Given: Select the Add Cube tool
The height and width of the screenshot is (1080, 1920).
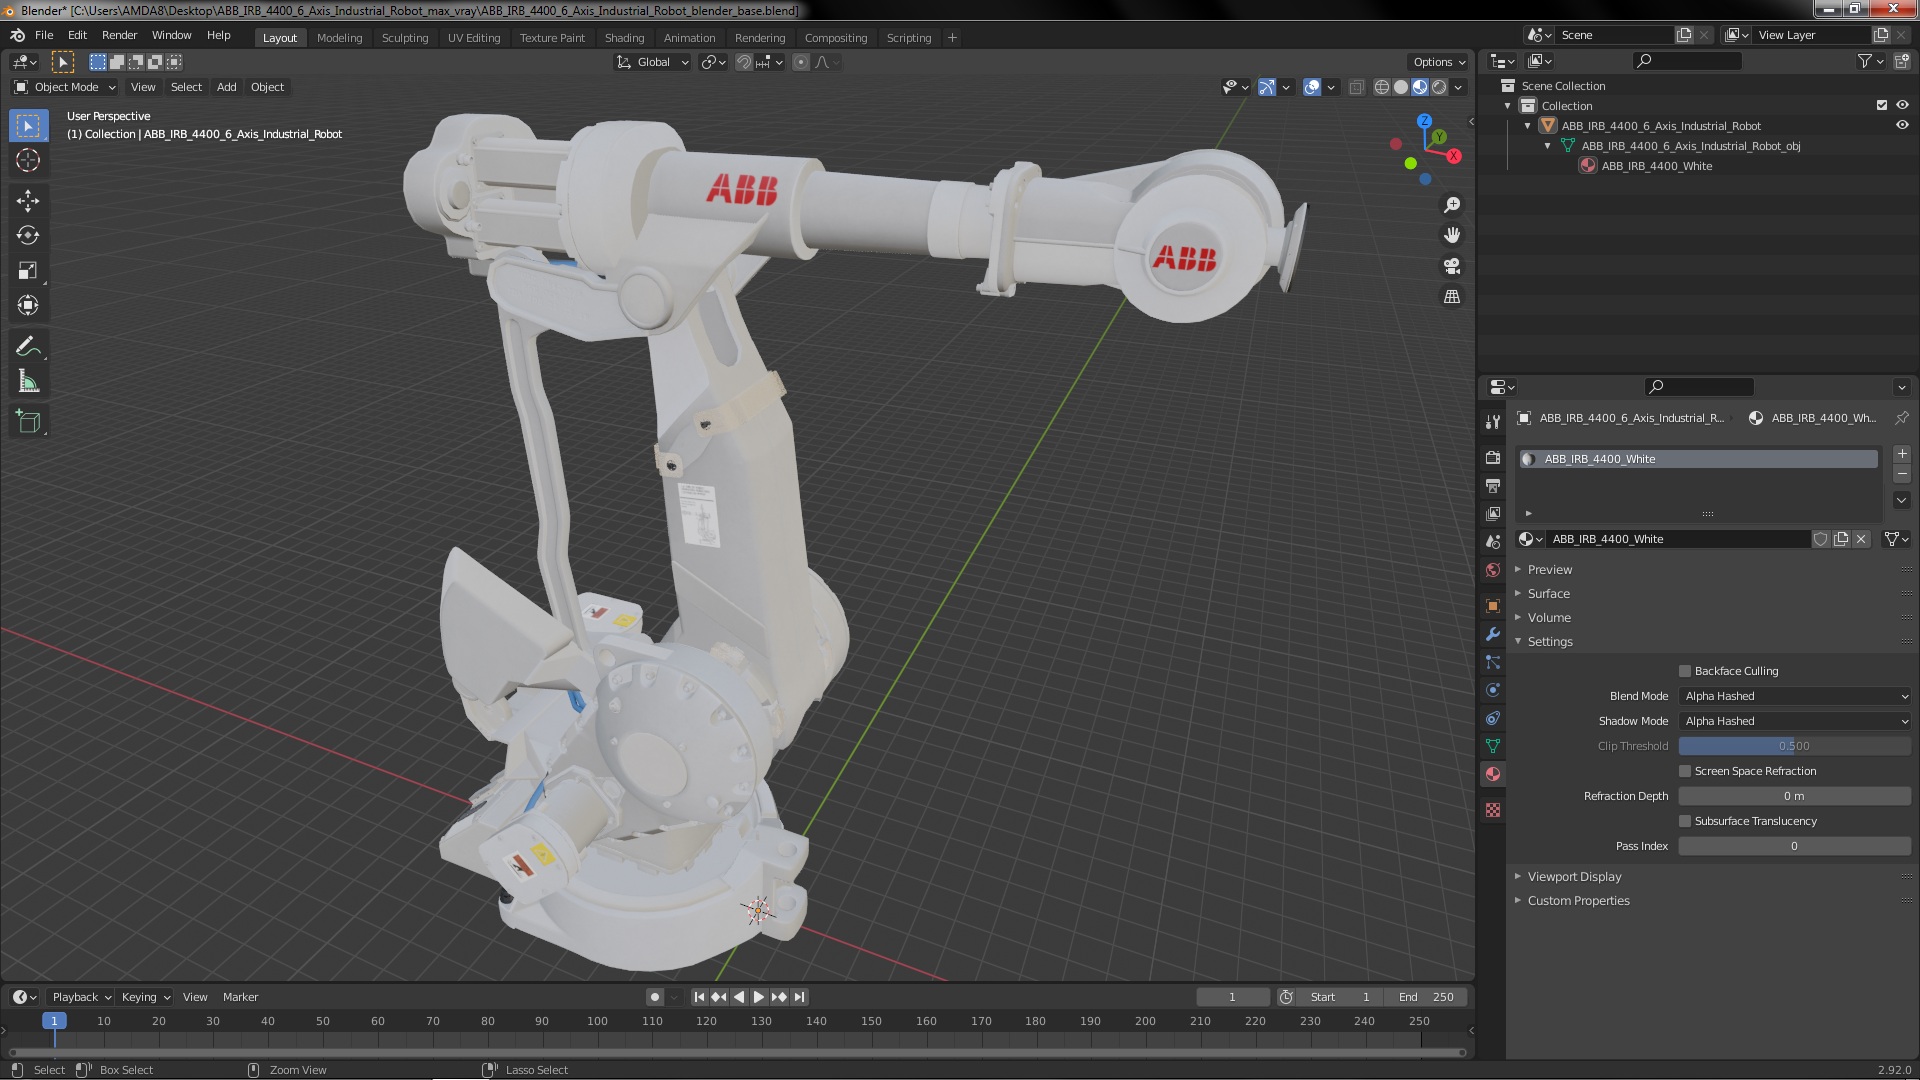Looking at the screenshot, I should [28, 422].
